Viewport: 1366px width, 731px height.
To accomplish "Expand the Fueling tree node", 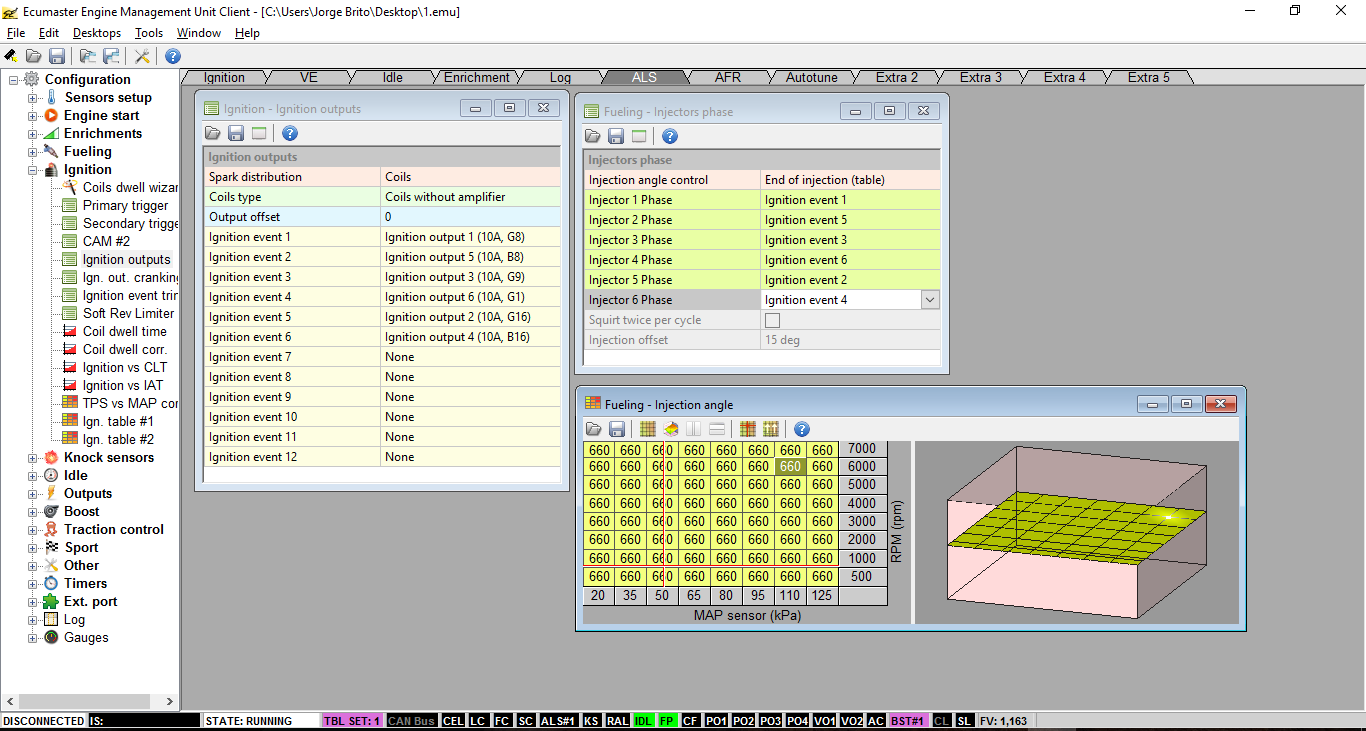I will pyautogui.click(x=33, y=152).
